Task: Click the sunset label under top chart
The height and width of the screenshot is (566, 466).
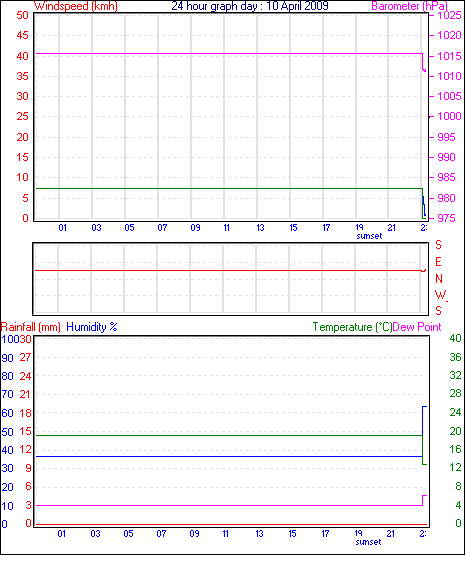Action: [369, 236]
